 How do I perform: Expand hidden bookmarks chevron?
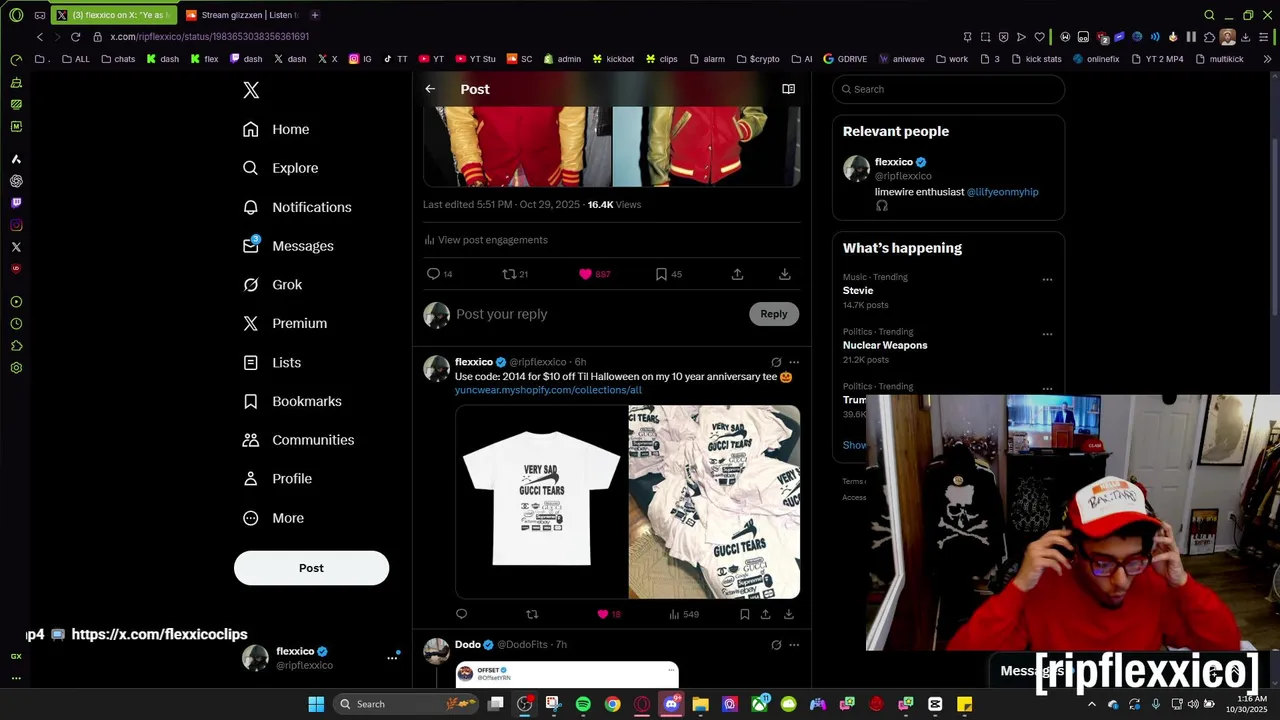(1267, 59)
